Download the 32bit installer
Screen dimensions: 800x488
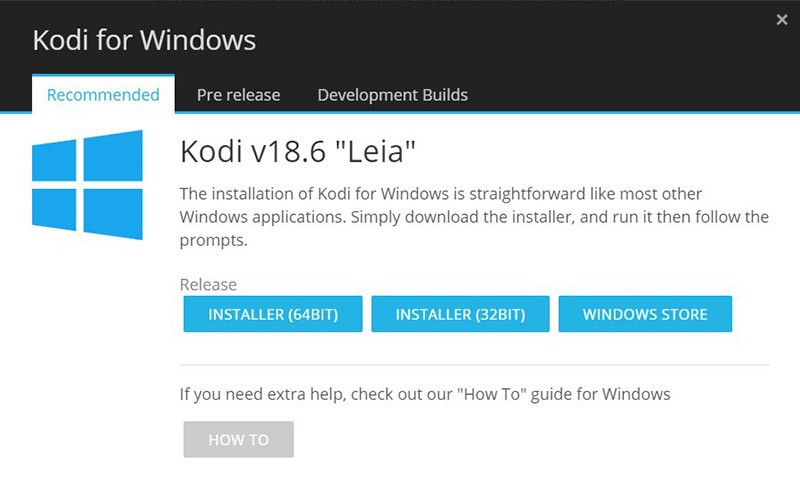(x=460, y=314)
